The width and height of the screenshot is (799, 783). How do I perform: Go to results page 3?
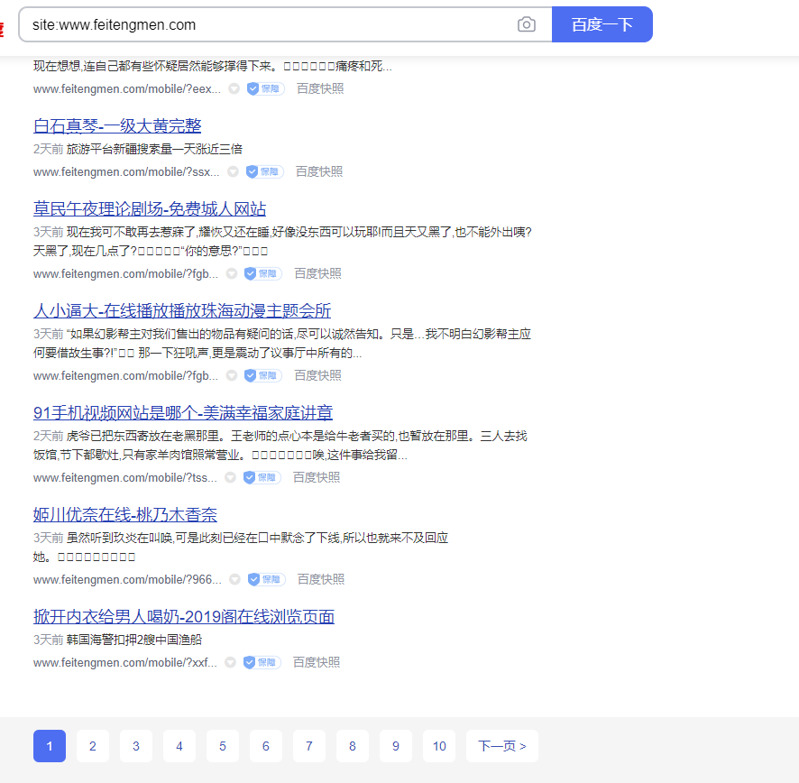click(136, 746)
